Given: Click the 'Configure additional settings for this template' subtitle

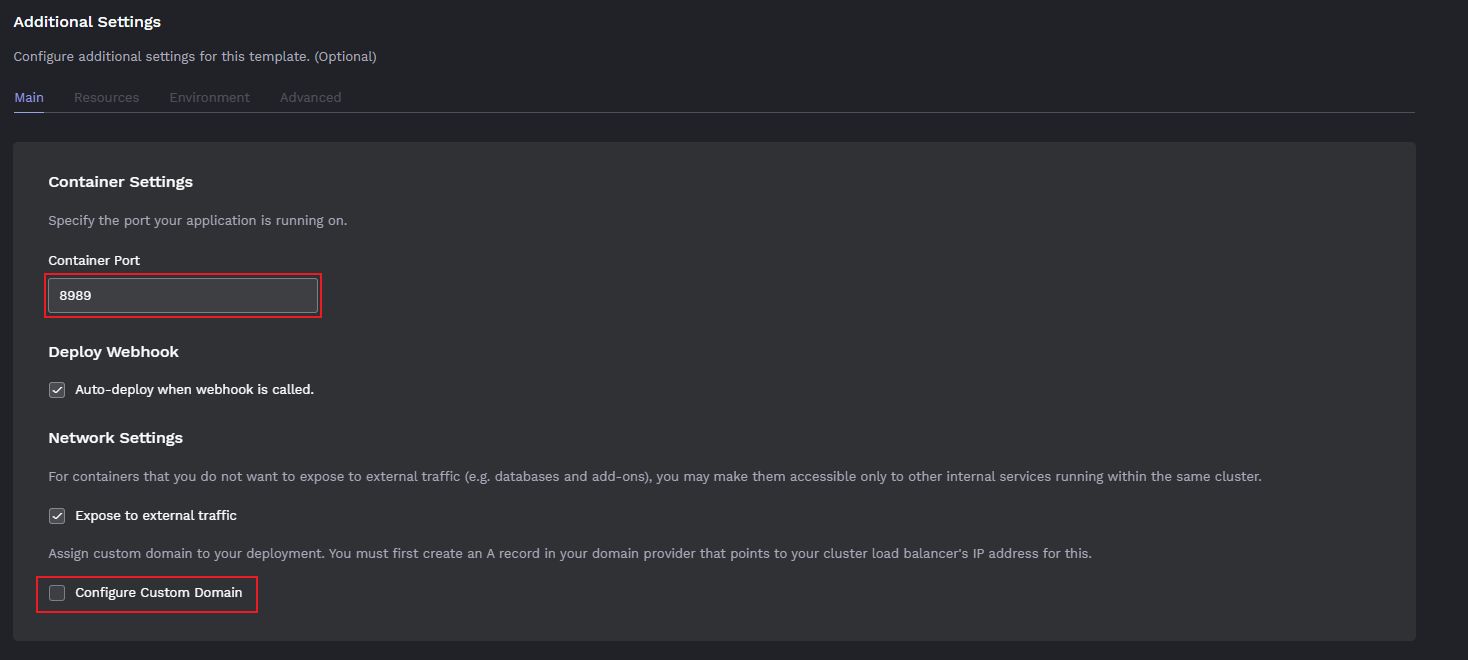Looking at the screenshot, I should 195,57.
